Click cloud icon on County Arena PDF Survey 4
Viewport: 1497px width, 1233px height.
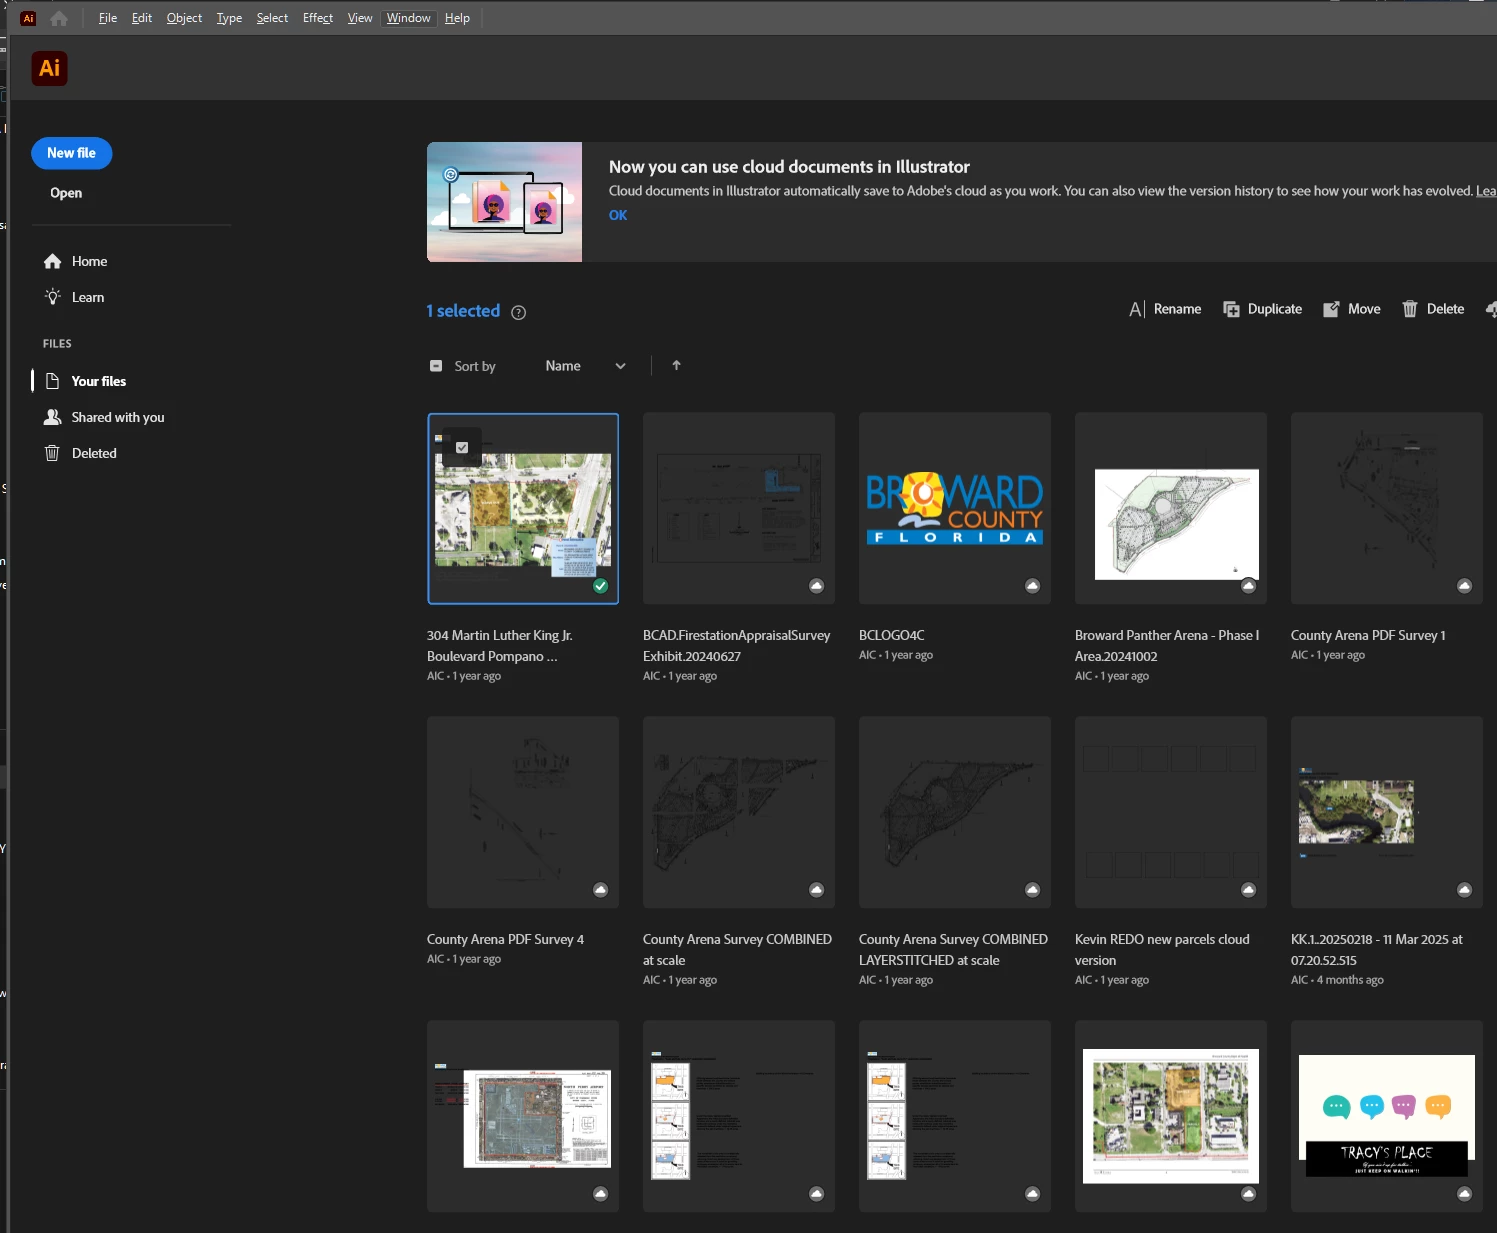click(x=600, y=890)
